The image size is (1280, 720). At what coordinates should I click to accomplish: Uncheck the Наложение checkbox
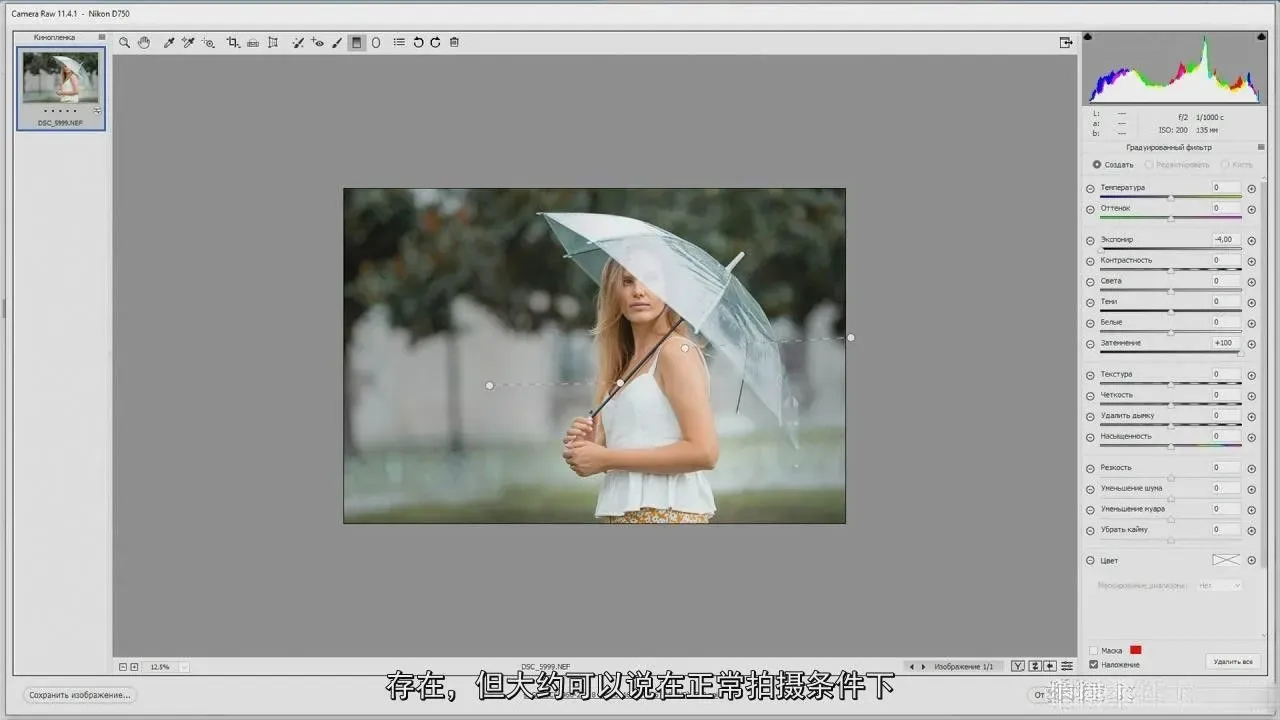point(1094,664)
